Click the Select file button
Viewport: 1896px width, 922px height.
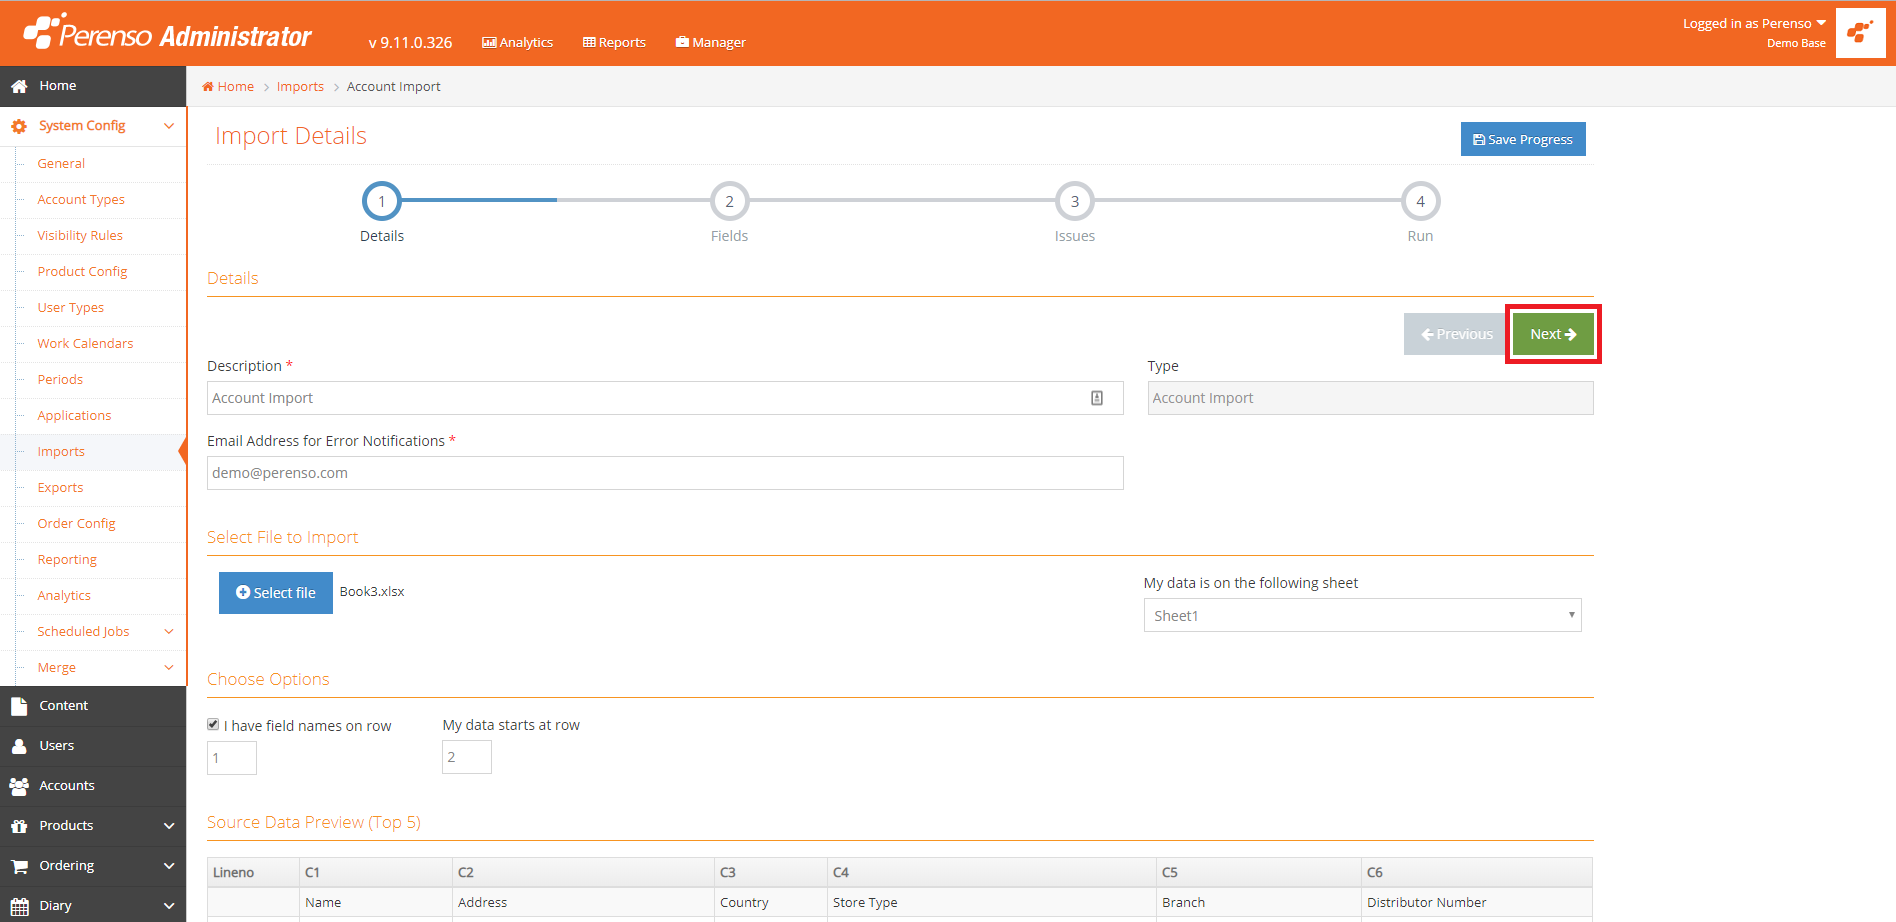pyautogui.click(x=276, y=593)
